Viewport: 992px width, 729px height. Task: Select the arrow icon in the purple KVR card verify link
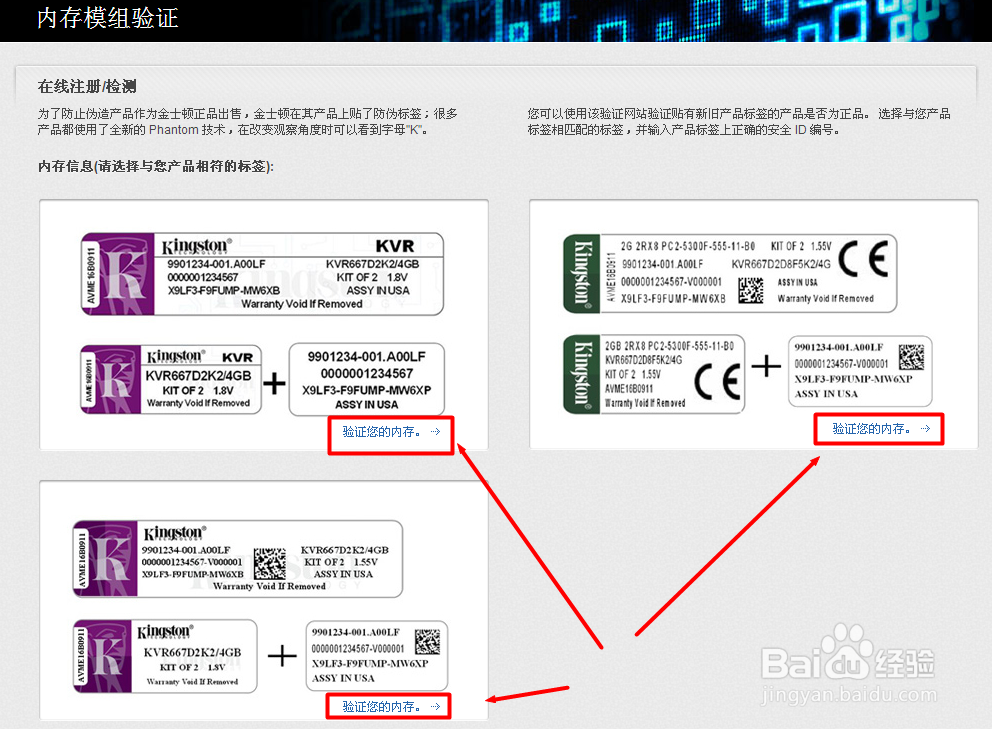[435, 432]
